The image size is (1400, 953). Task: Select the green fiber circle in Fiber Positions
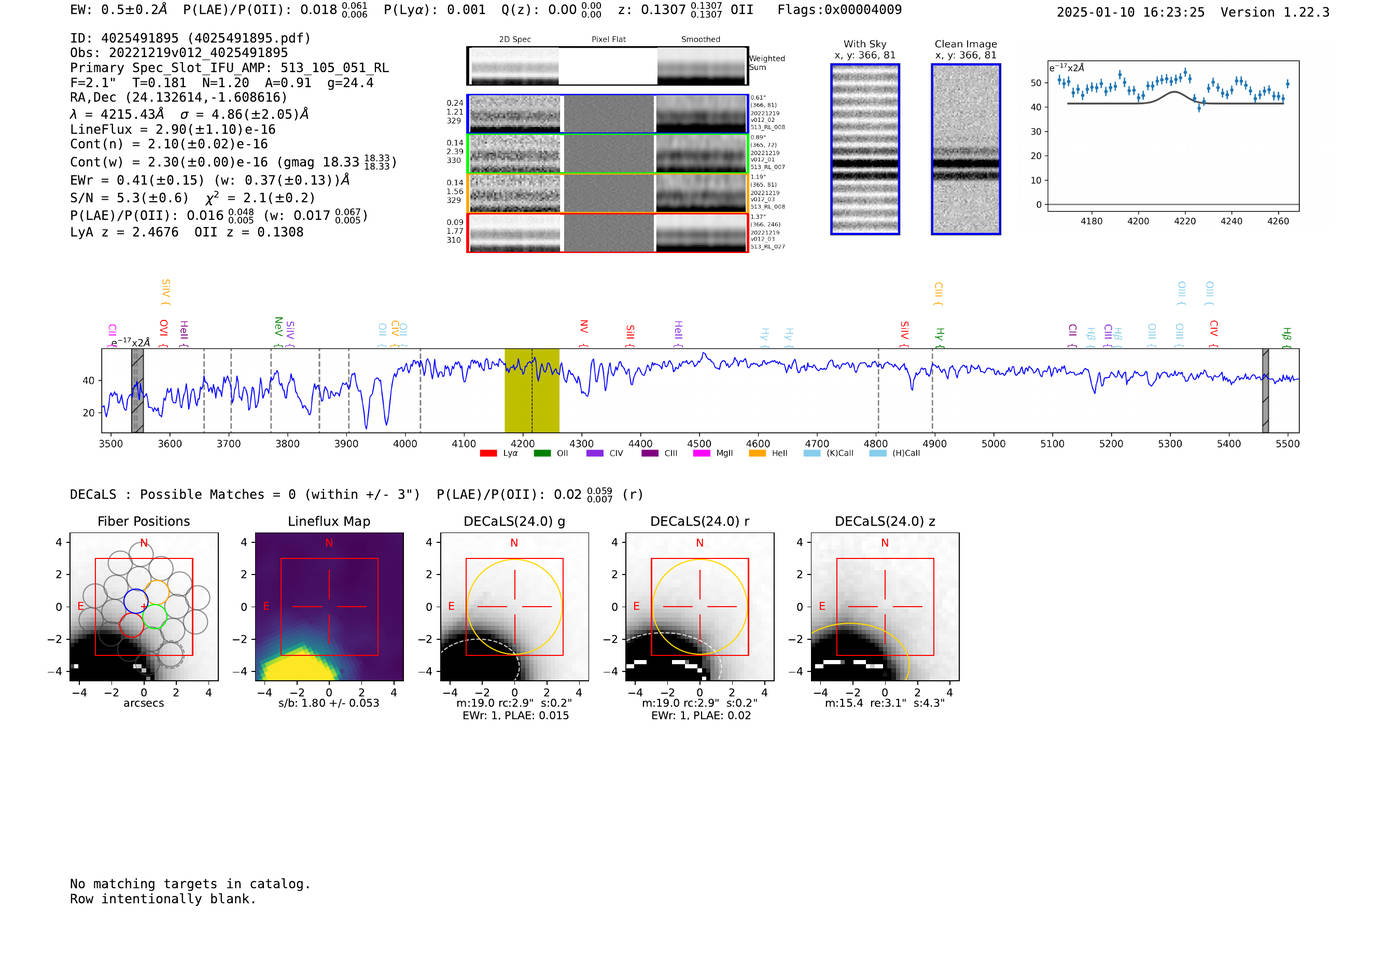(x=153, y=617)
